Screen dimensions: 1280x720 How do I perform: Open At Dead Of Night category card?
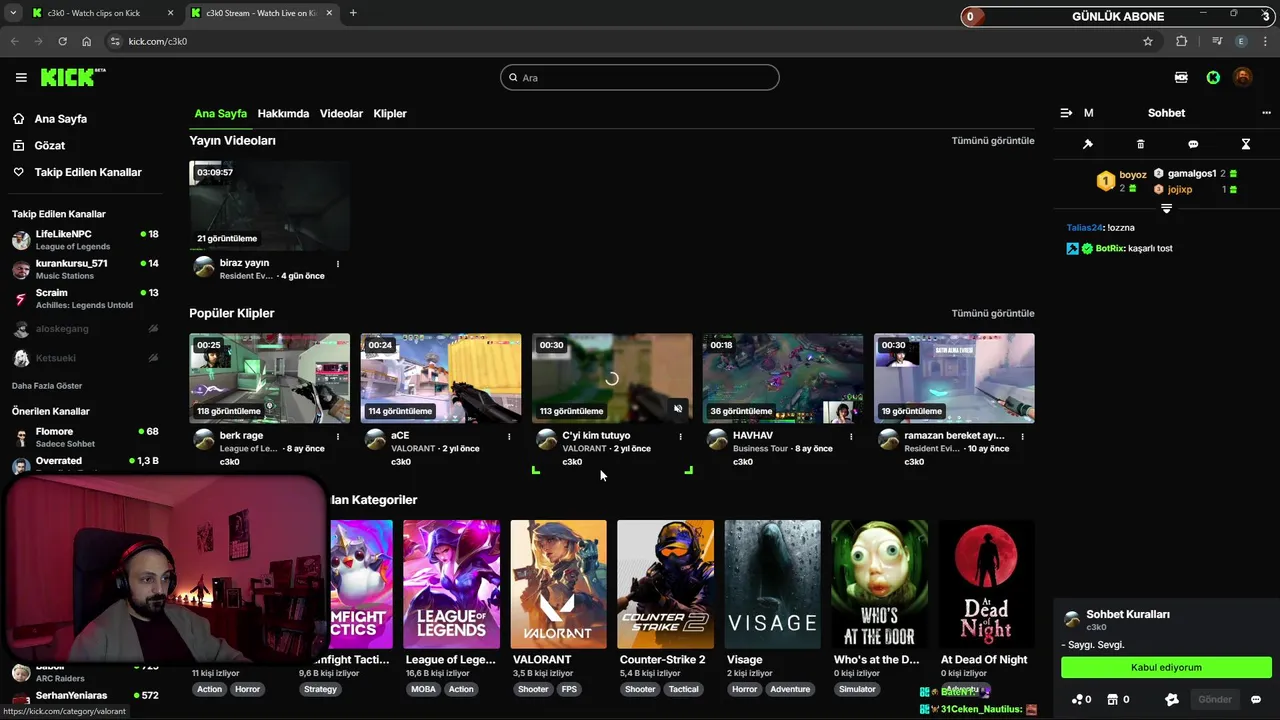986,584
